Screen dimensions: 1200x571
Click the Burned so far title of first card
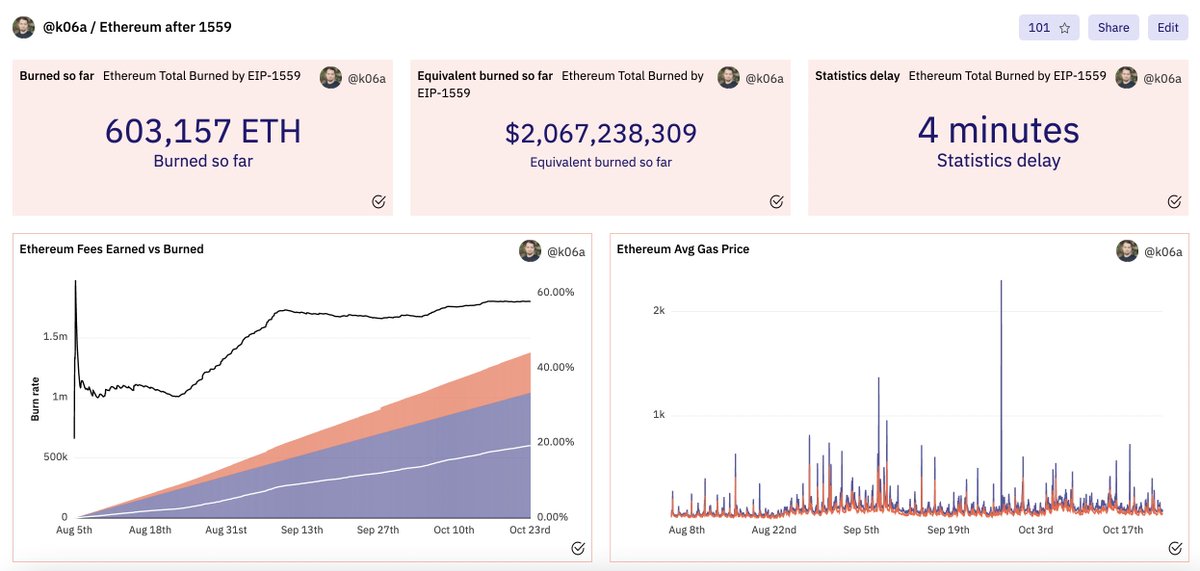click(59, 75)
